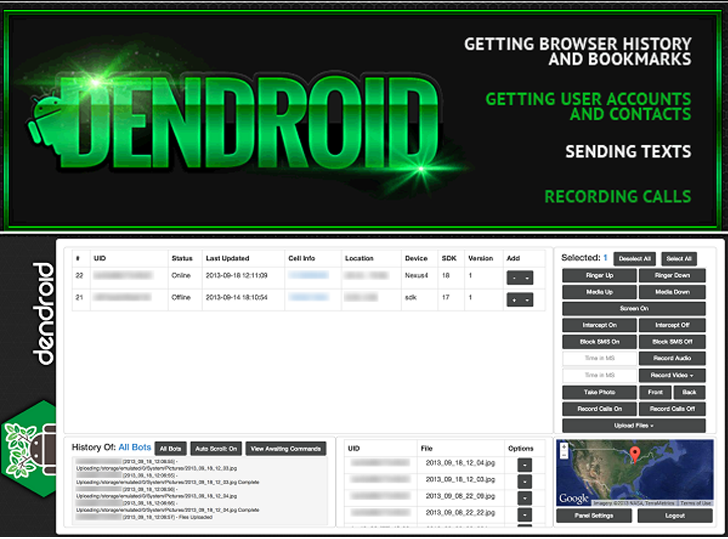Open options dropdown for 2013_09_08_22_22.jpg
Screen dimensions: 728x539
[525, 514]
